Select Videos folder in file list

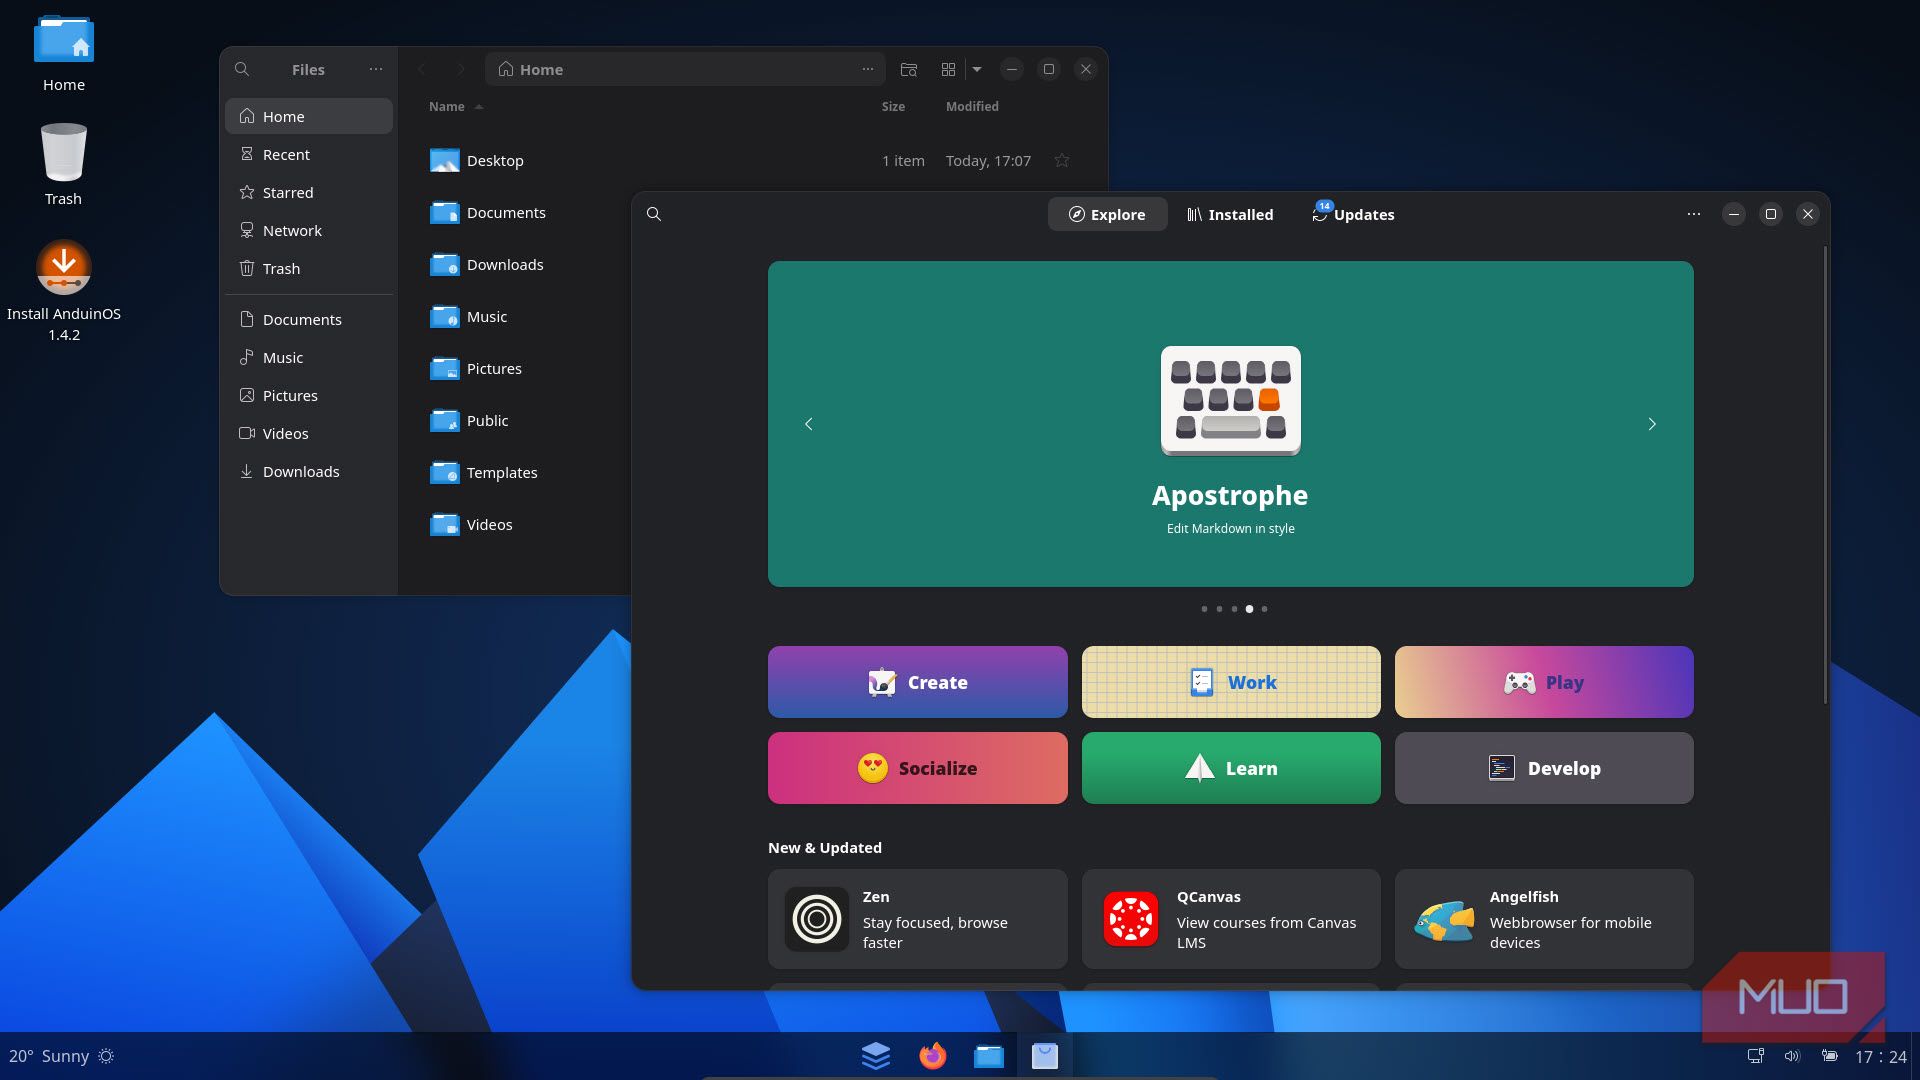471,524
